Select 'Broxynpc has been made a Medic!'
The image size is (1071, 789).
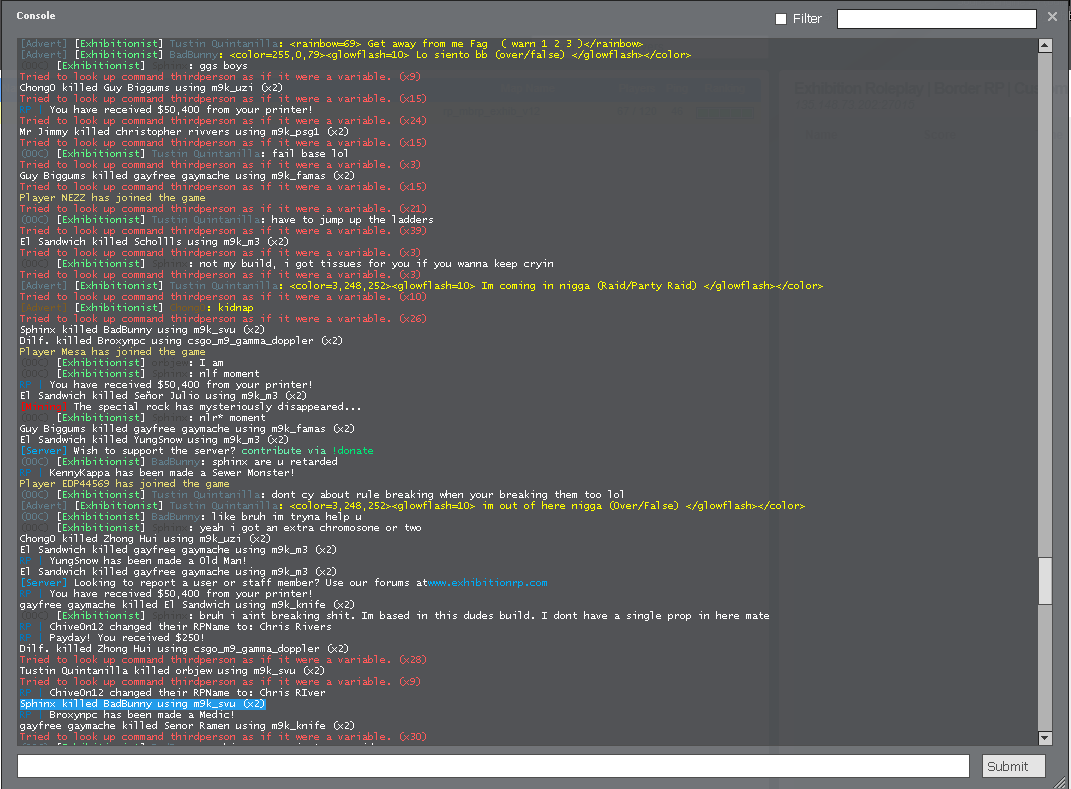pos(127,715)
